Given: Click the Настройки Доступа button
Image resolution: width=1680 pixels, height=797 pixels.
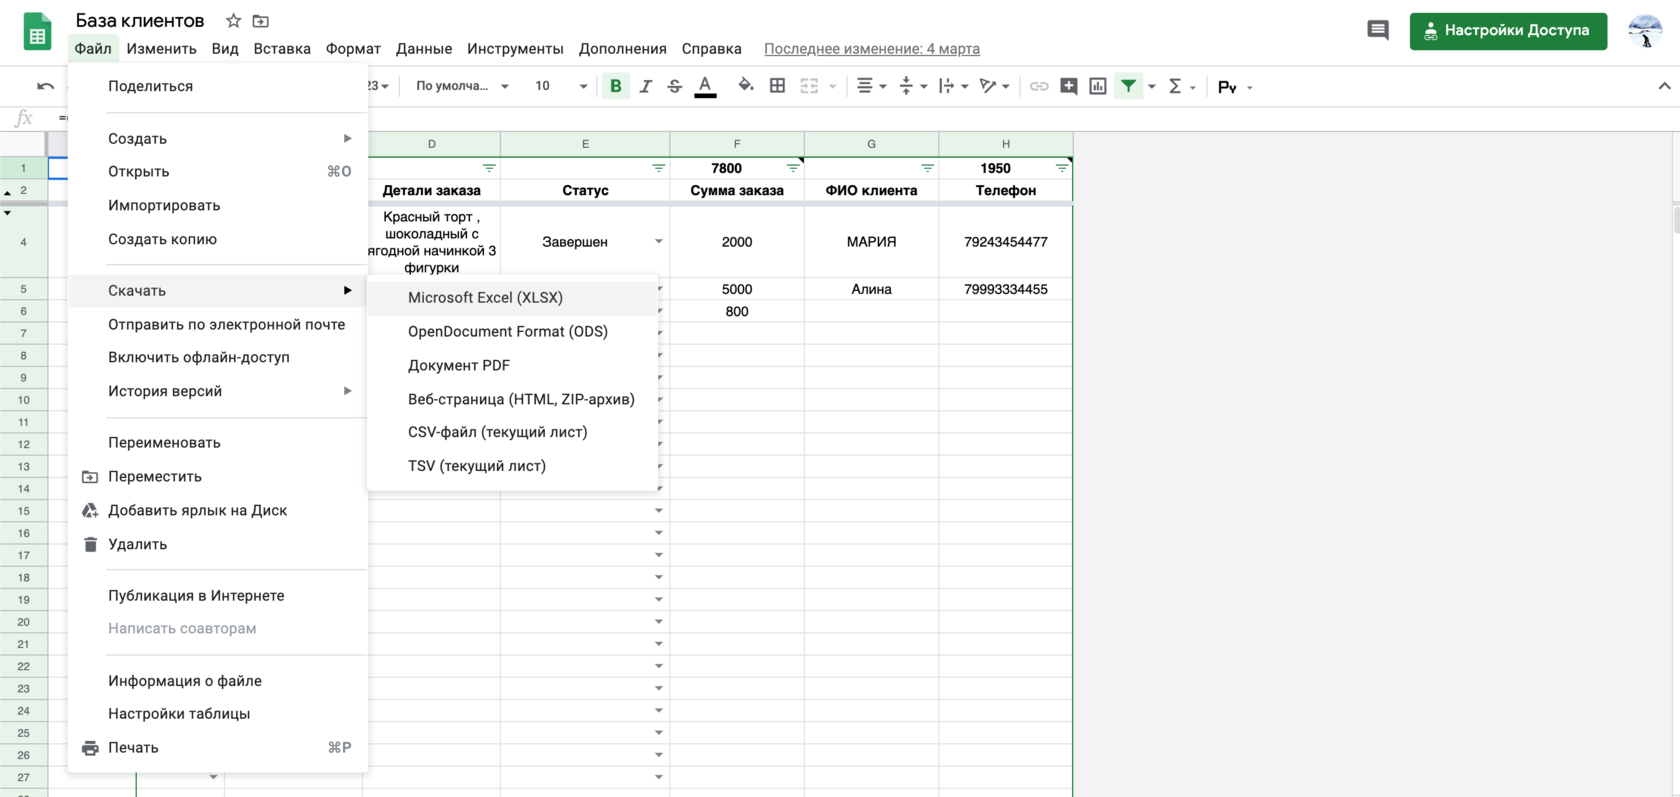Looking at the screenshot, I should 1508,31.
